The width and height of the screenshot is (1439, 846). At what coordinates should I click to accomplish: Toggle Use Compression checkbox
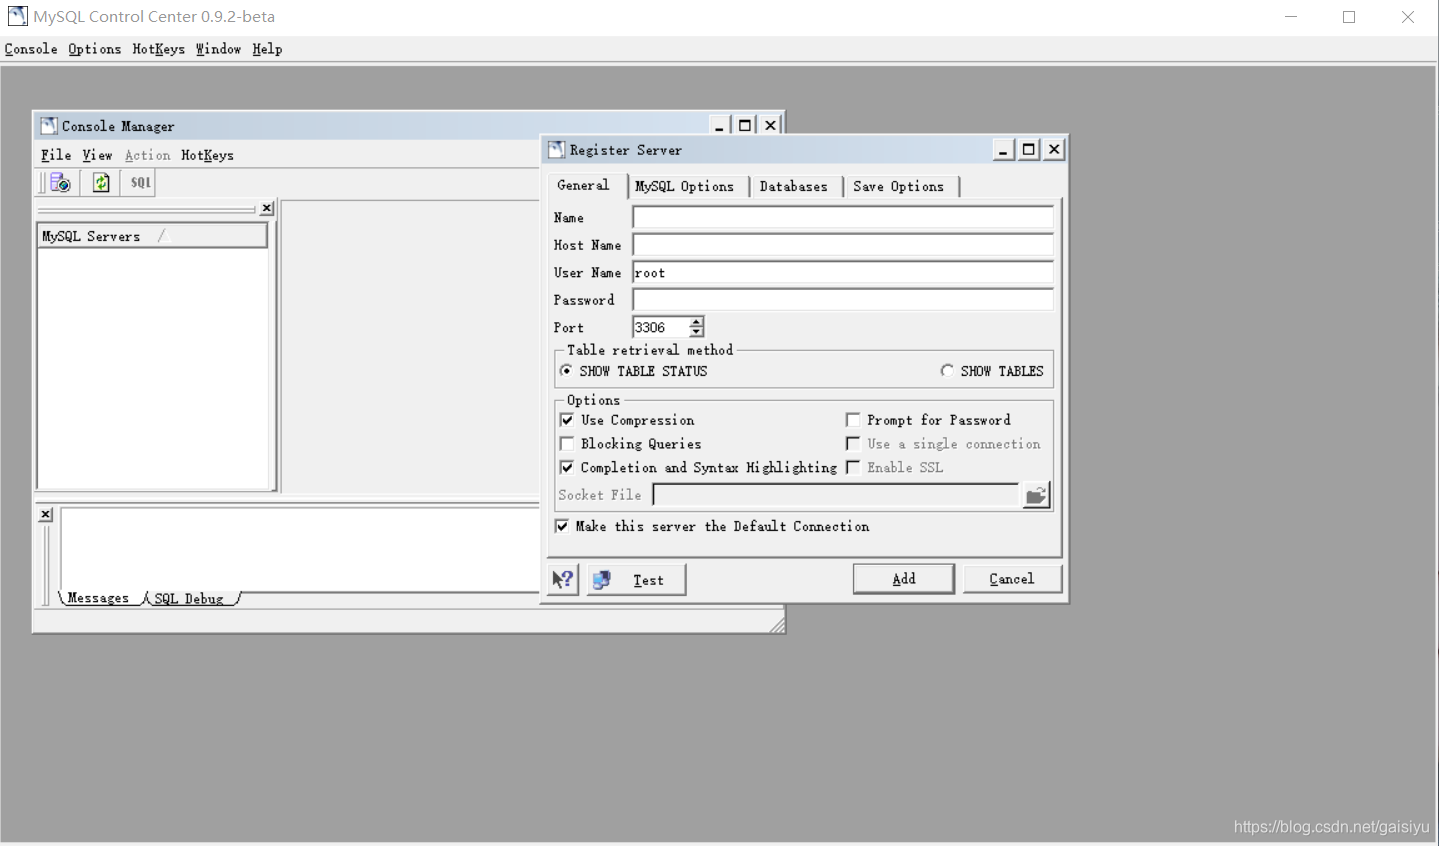[567, 420]
